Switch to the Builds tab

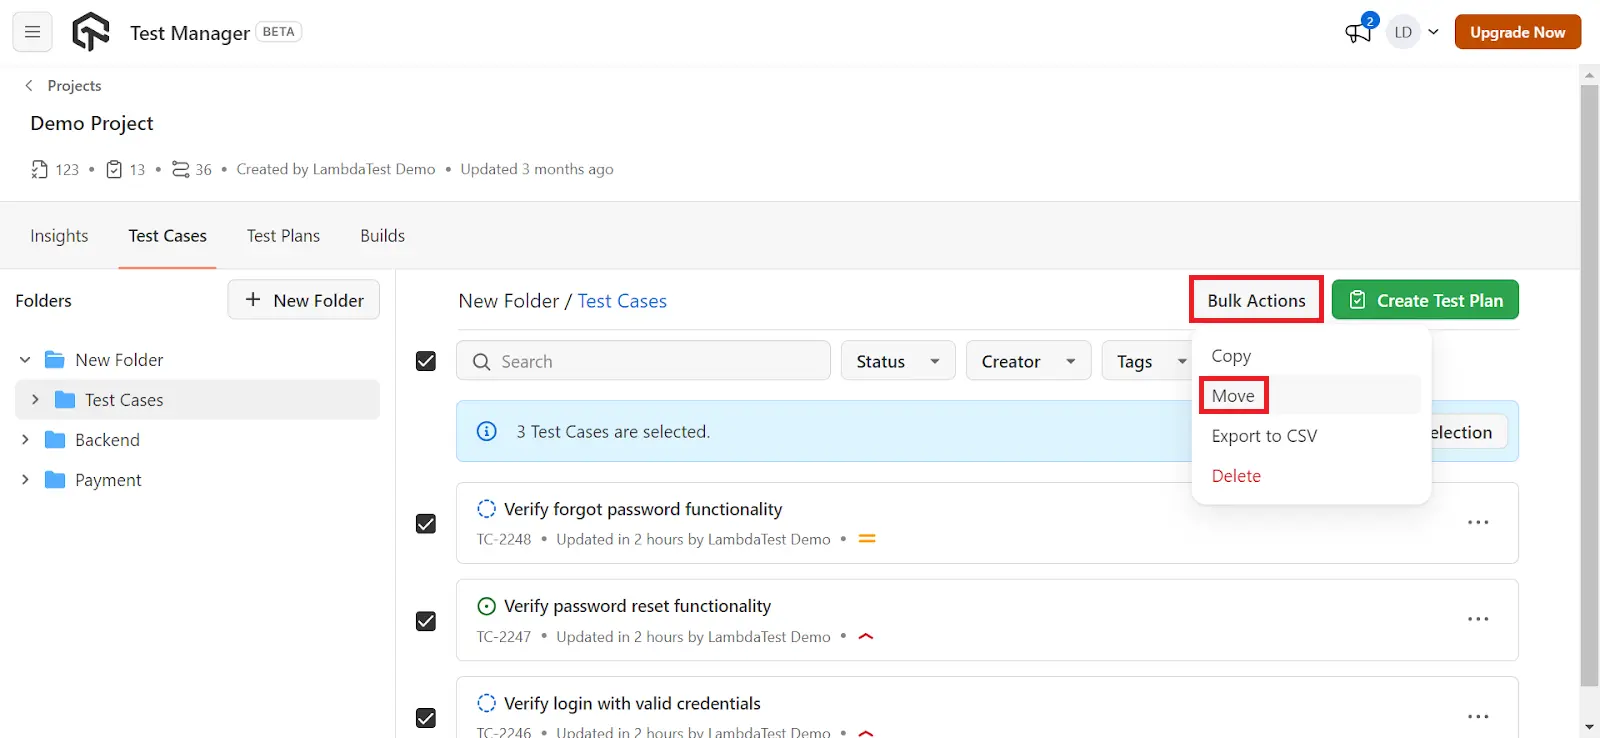(x=382, y=236)
